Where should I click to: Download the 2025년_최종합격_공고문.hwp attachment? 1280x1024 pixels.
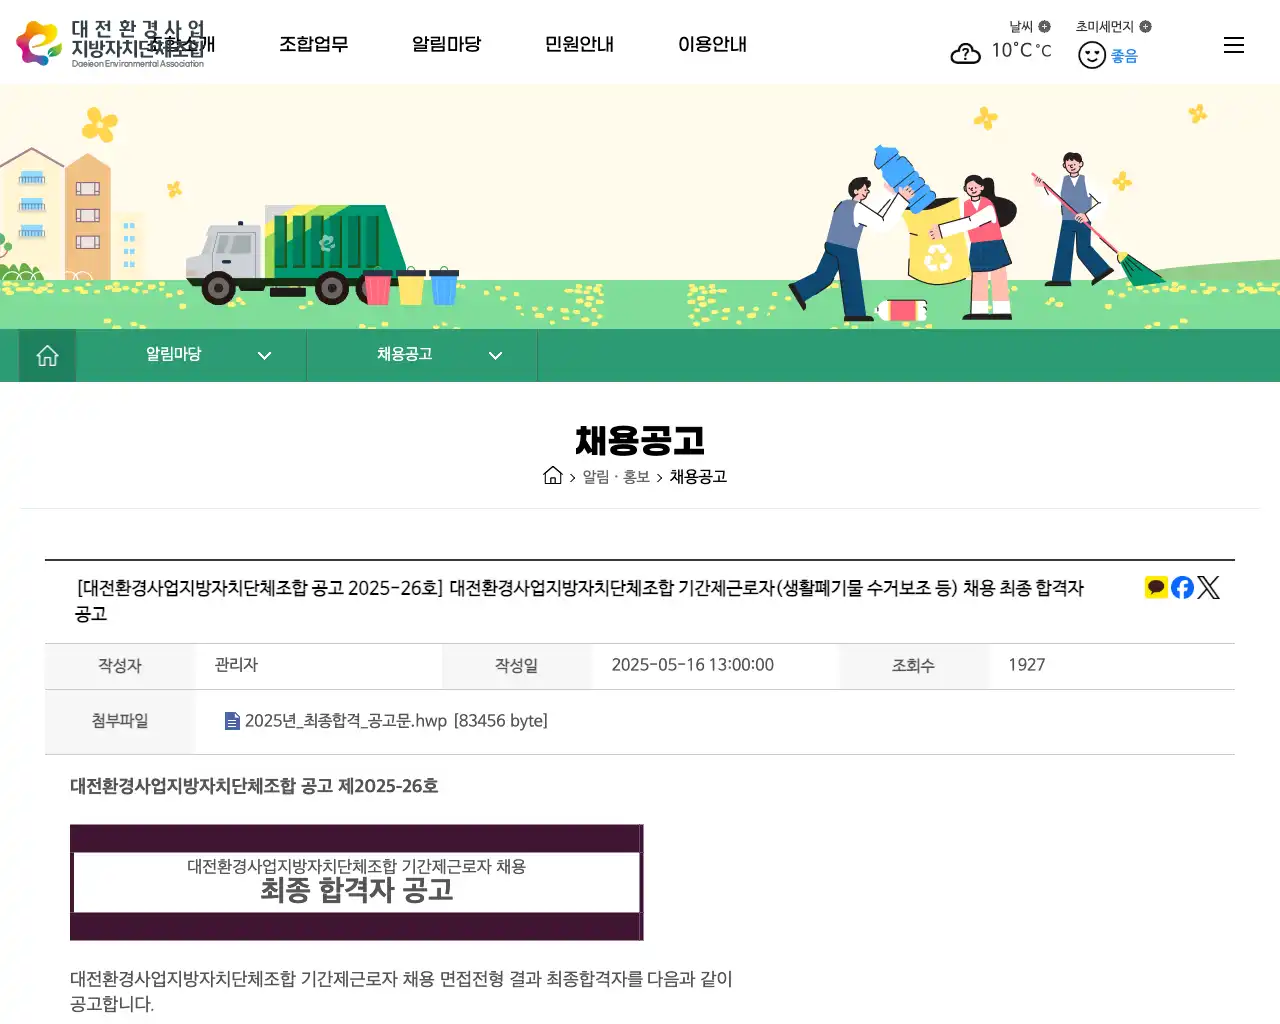[x=345, y=720]
